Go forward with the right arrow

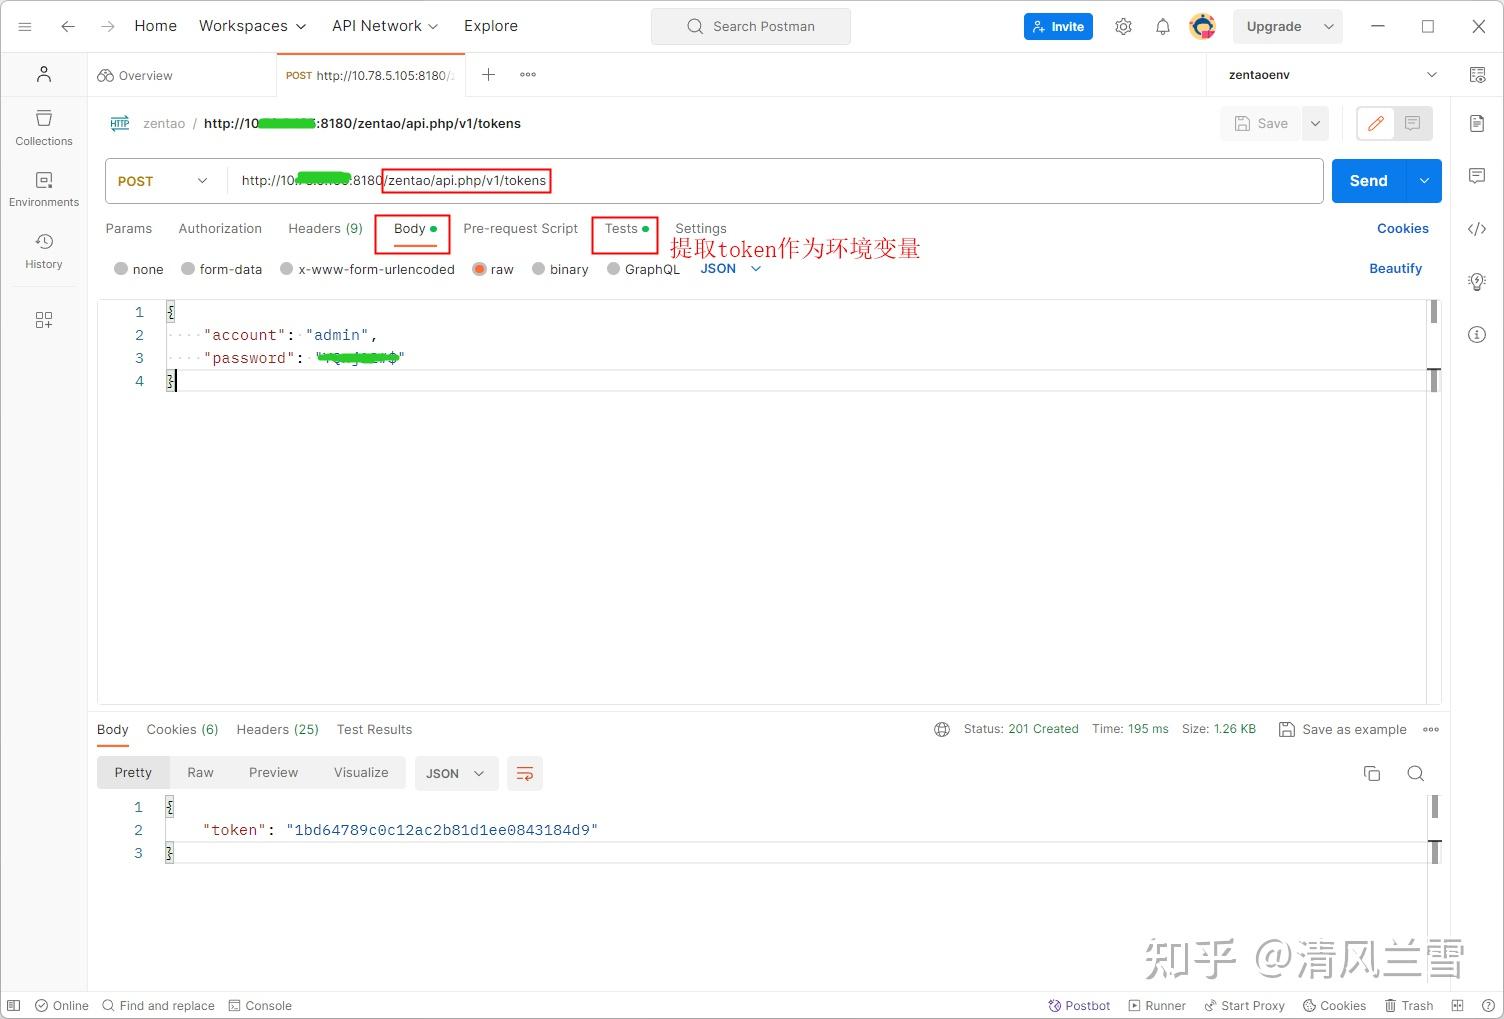click(108, 27)
